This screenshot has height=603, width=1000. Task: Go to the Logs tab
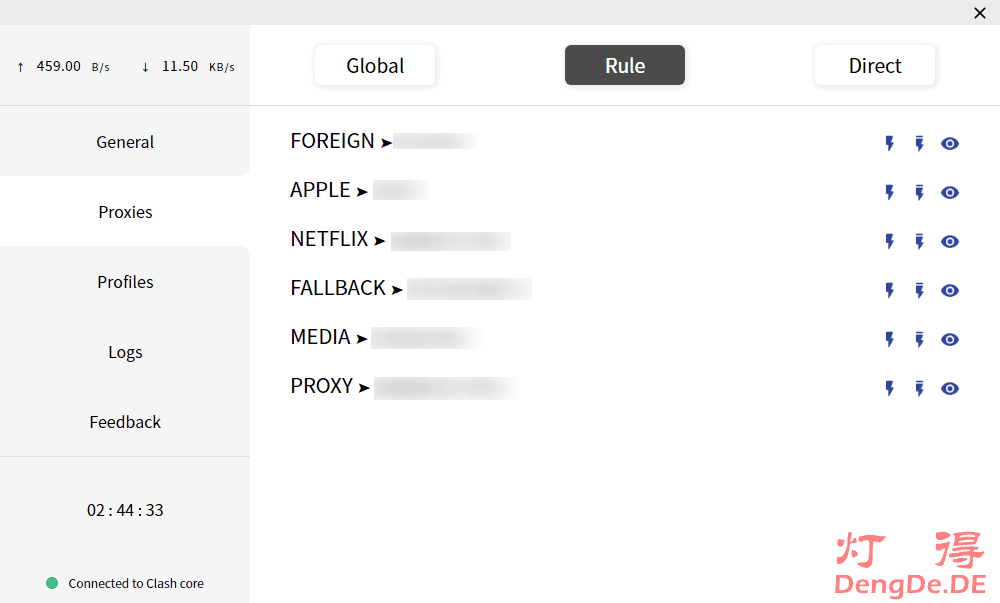(125, 352)
